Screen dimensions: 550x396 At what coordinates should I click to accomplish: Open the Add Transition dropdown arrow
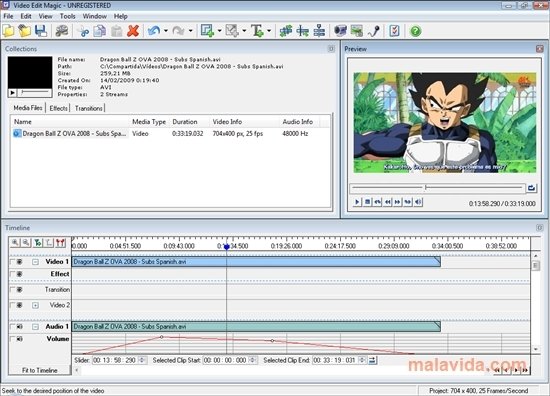[244, 31]
